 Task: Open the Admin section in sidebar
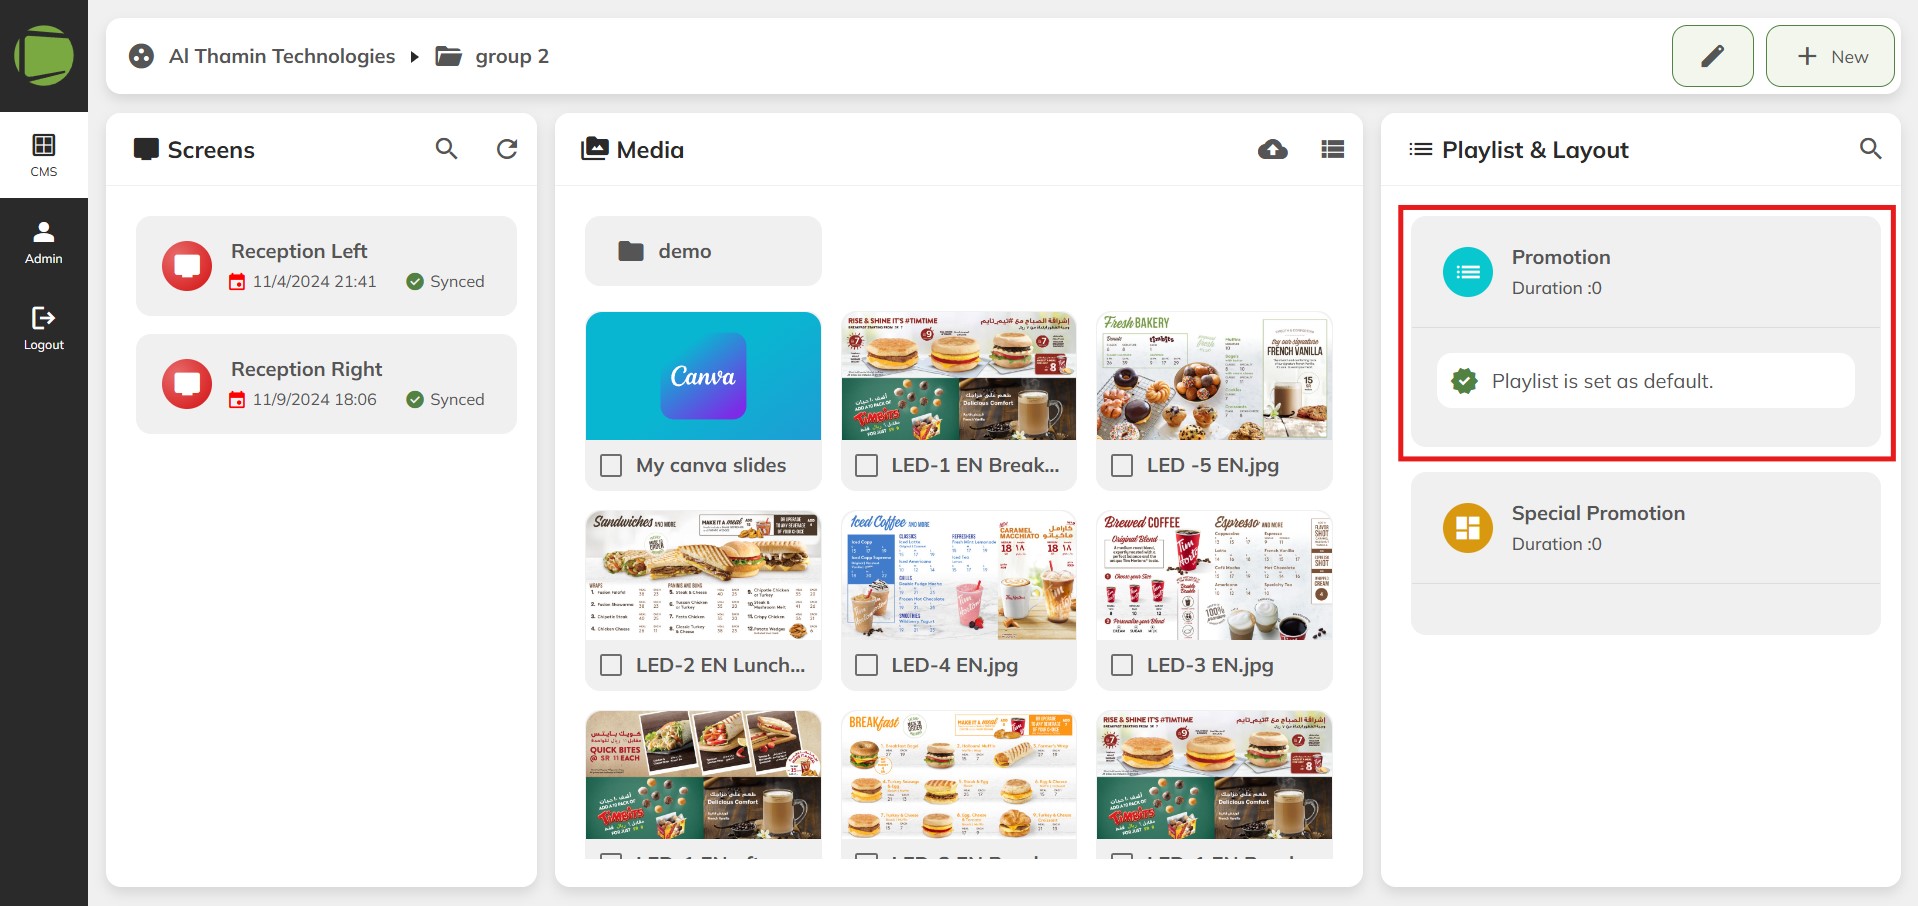(x=44, y=242)
